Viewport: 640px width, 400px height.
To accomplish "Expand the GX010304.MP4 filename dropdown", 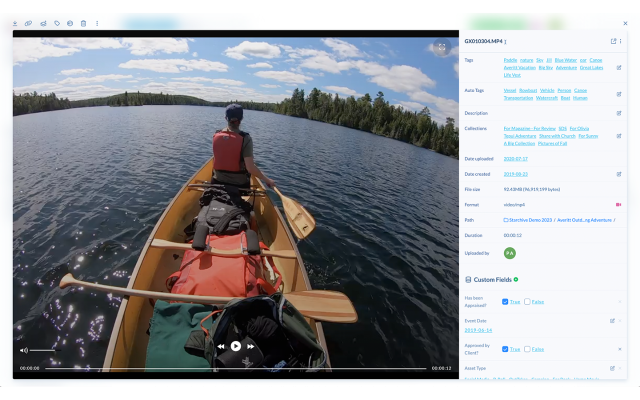I will pyautogui.click(x=506, y=42).
